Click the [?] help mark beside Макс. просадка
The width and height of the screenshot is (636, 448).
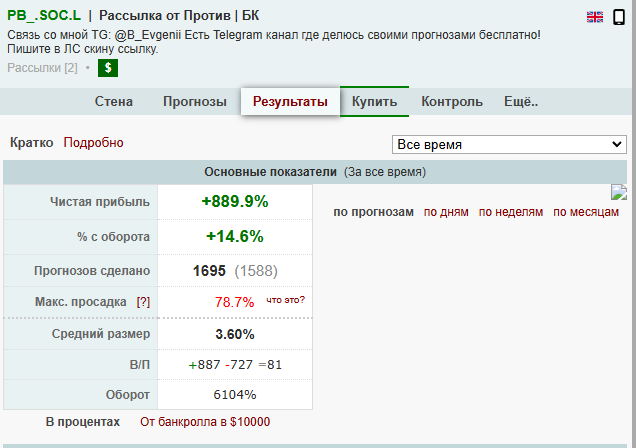[143, 301]
